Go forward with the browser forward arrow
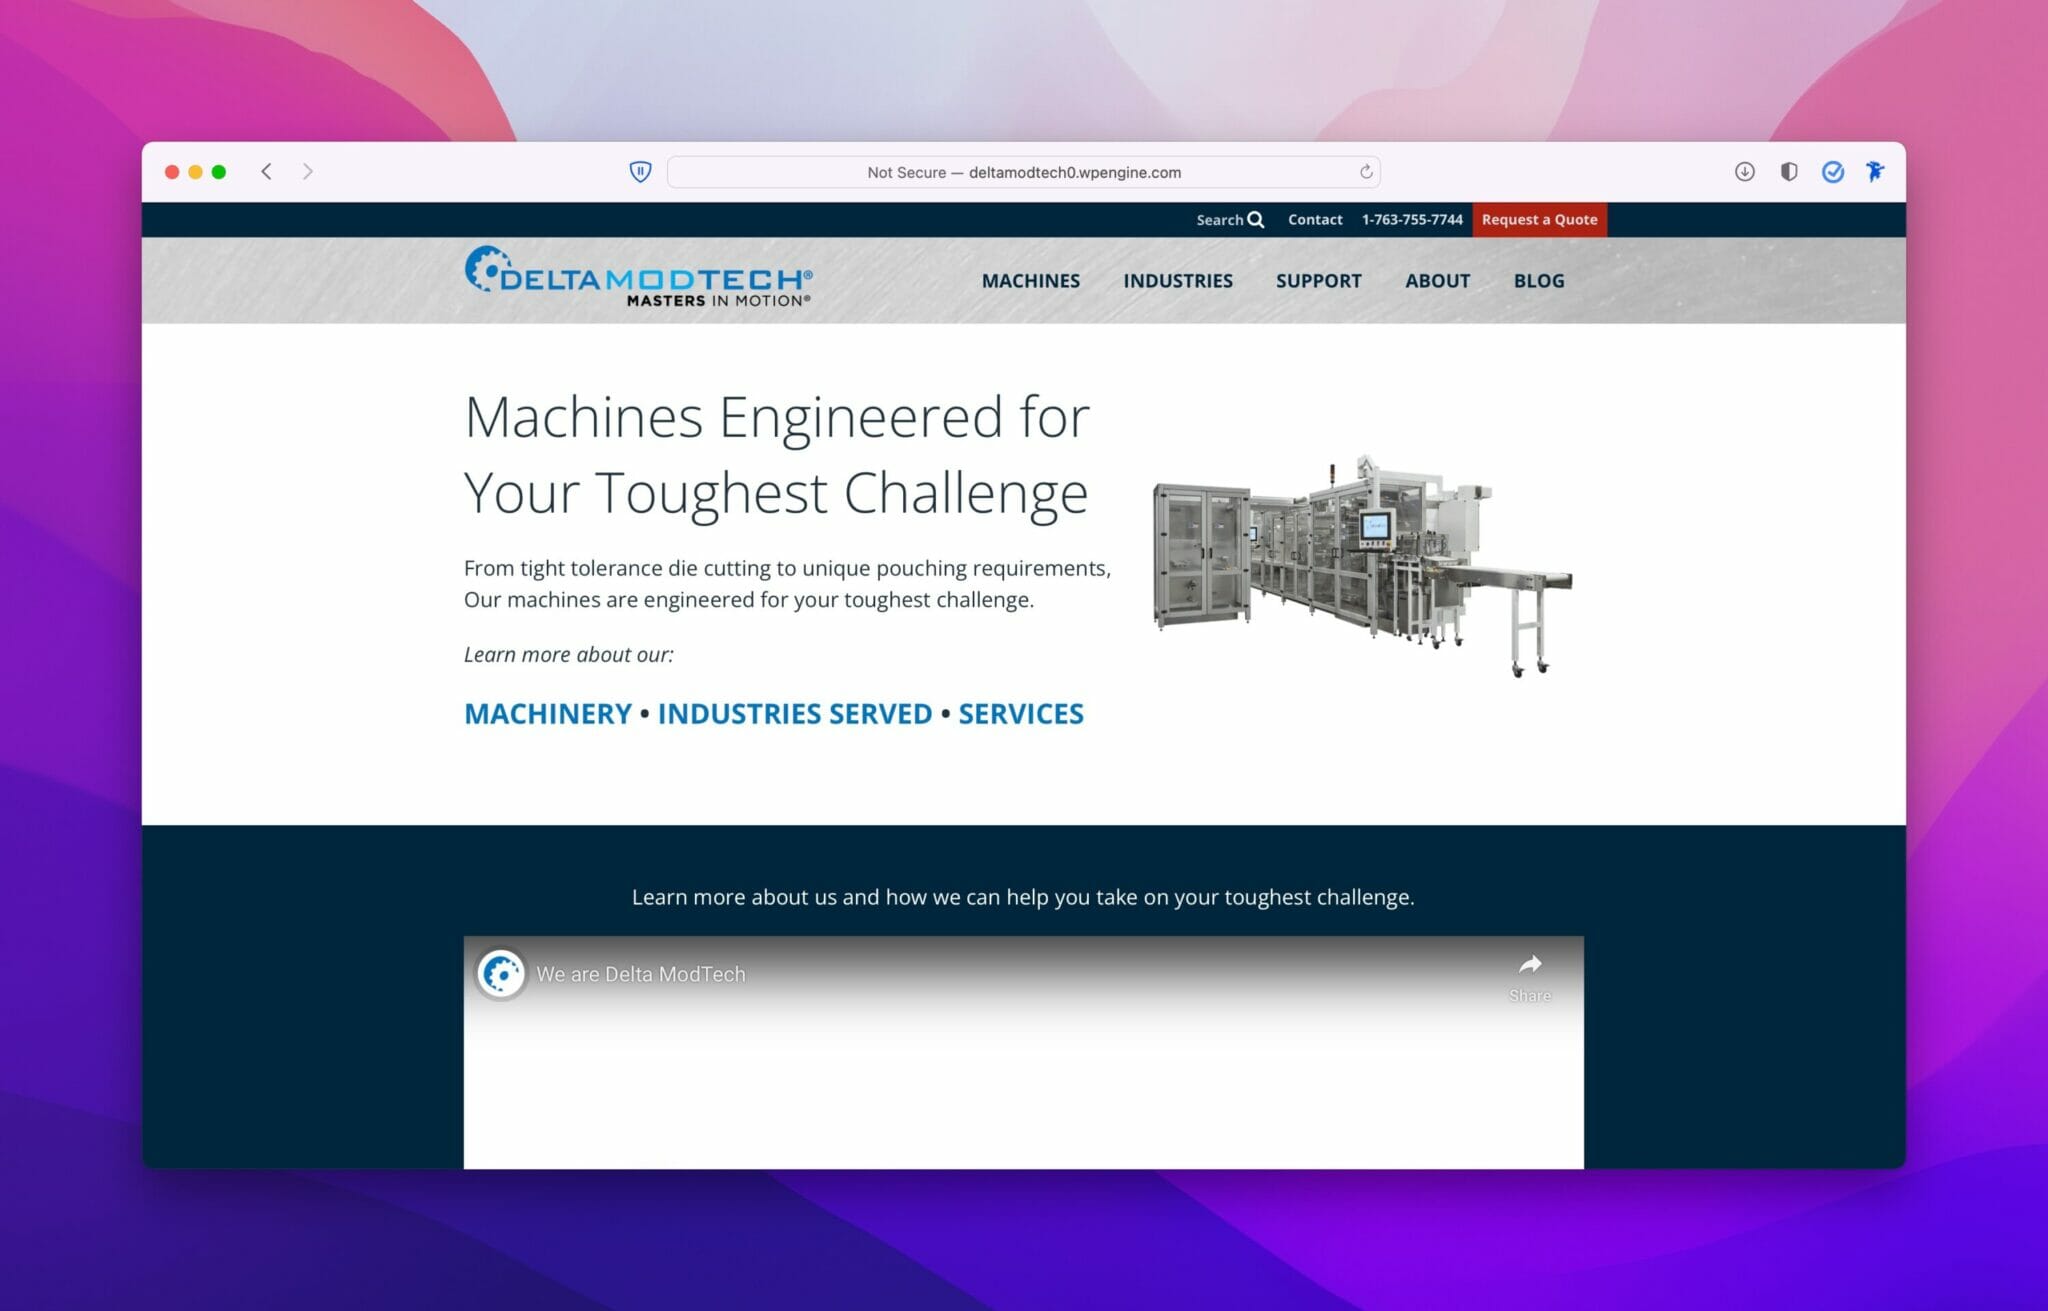This screenshot has height=1311, width=2048. tap(308, 172)
